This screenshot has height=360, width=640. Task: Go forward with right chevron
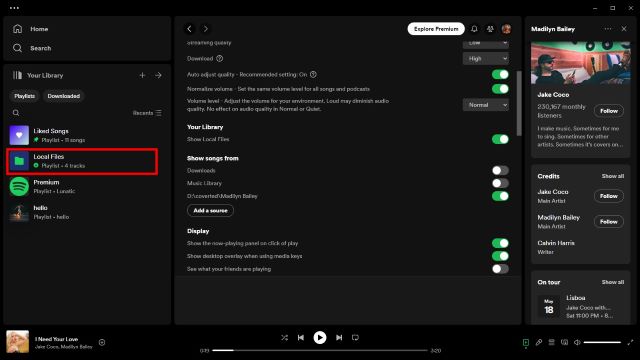coord(206,29)
